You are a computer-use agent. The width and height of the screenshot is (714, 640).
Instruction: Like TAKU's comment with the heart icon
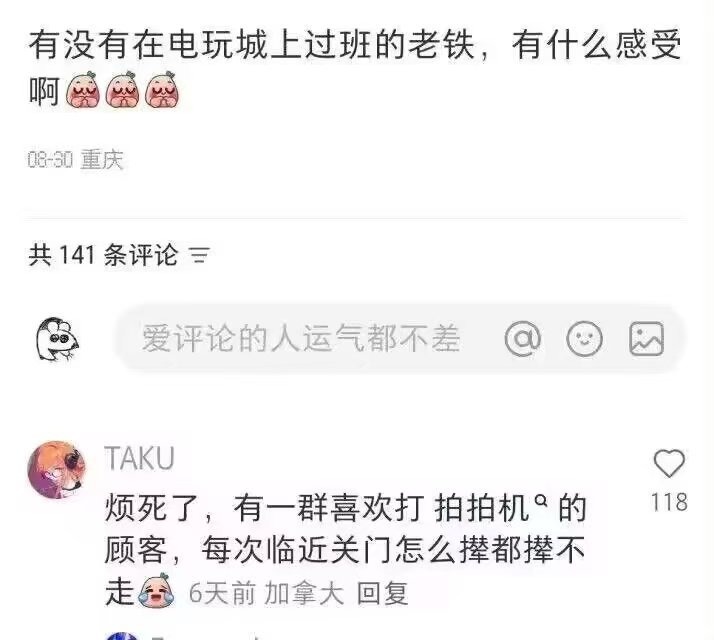pos(669,463)
